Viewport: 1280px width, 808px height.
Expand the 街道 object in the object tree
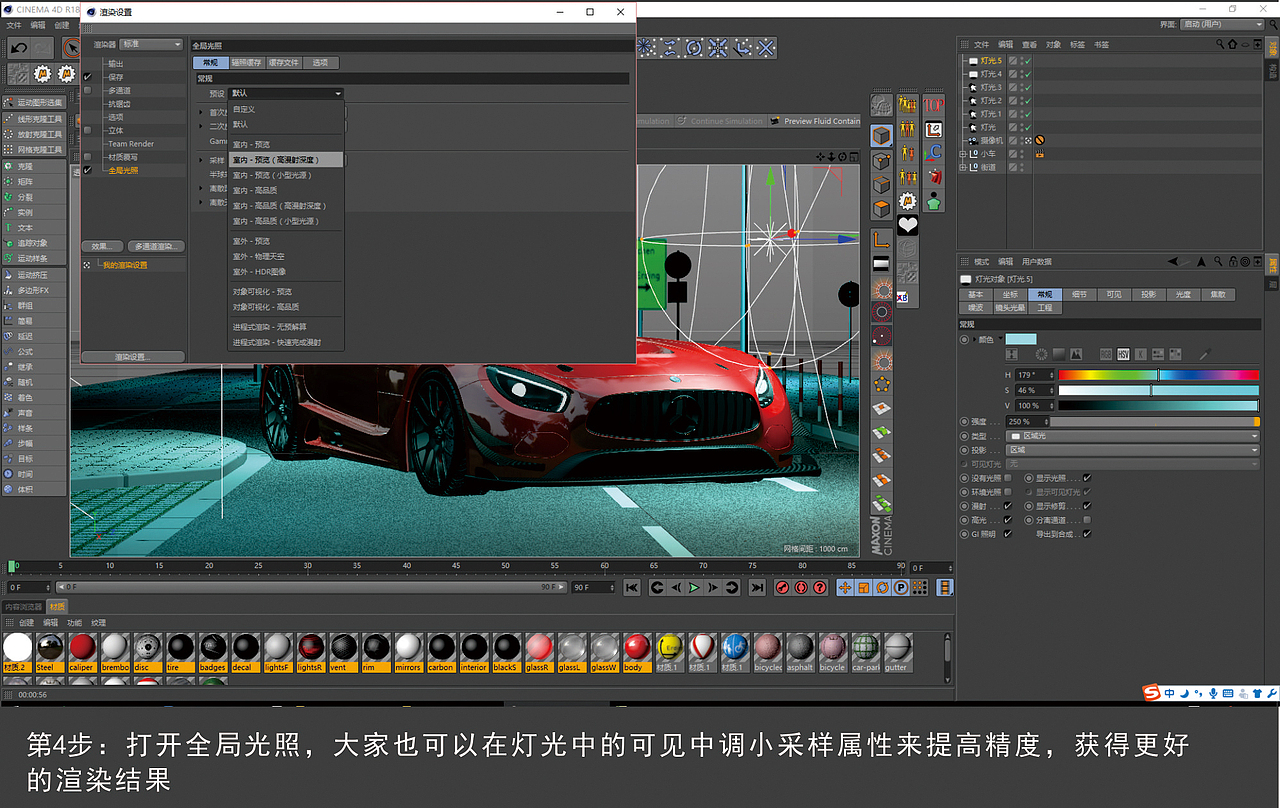tap(963, 167)
